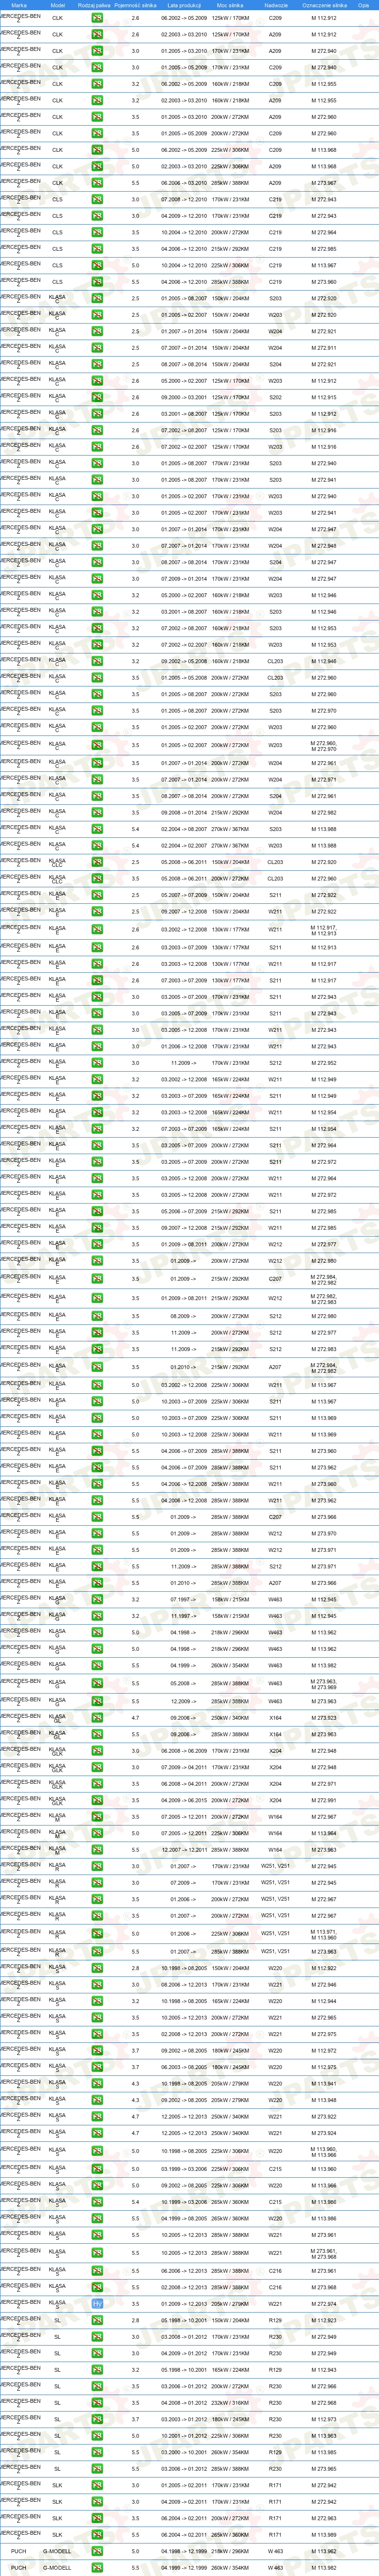This screenshot has height=2576, width=379.
Task: Click the Nadwozie column header
Action: pos(276,5)
